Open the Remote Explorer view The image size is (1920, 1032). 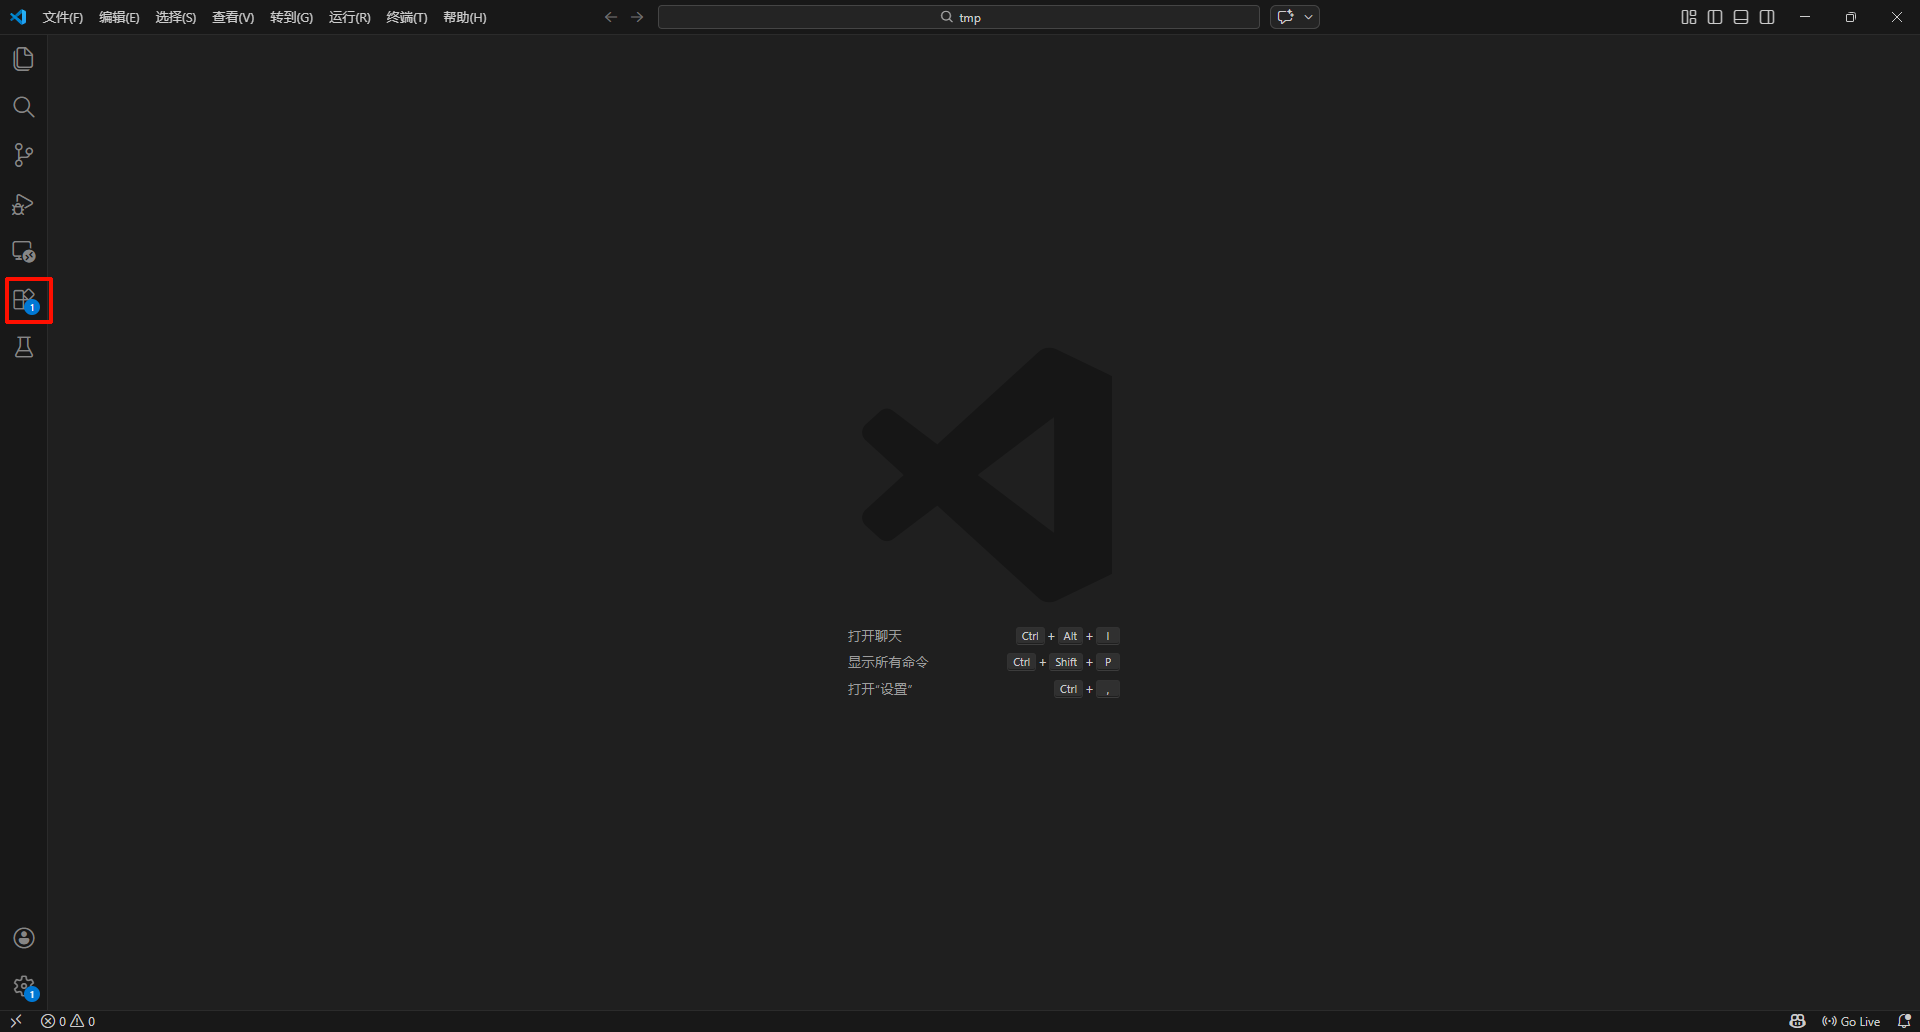point(23,252)
